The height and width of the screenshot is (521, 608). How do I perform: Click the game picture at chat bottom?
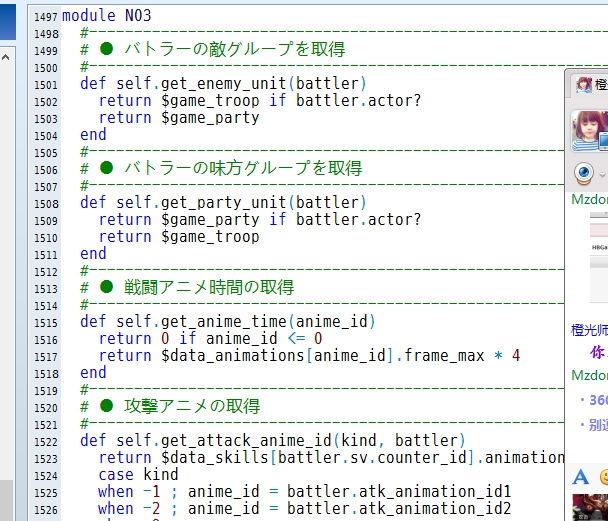pyautogui.click(x=590, y=507)
